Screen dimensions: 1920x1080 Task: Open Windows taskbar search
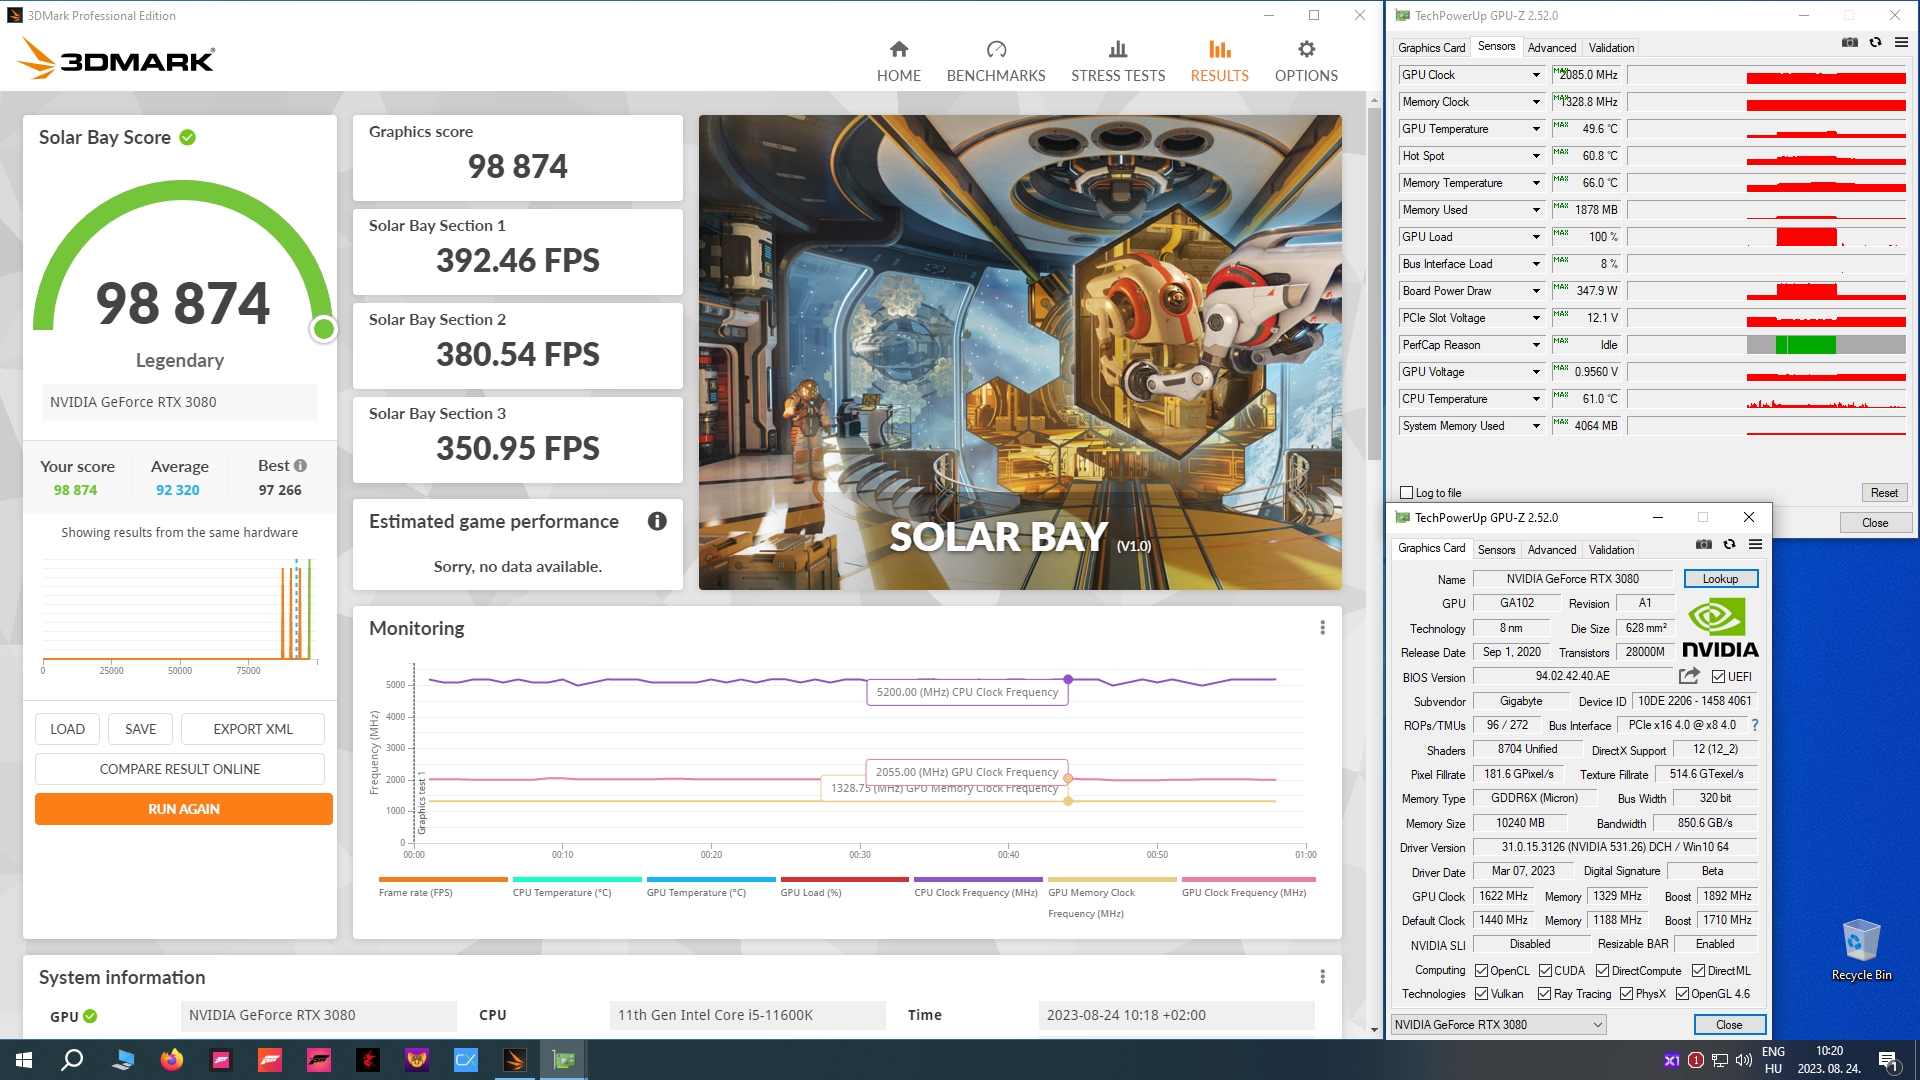pyautogui.click(x=72, y=1060)
